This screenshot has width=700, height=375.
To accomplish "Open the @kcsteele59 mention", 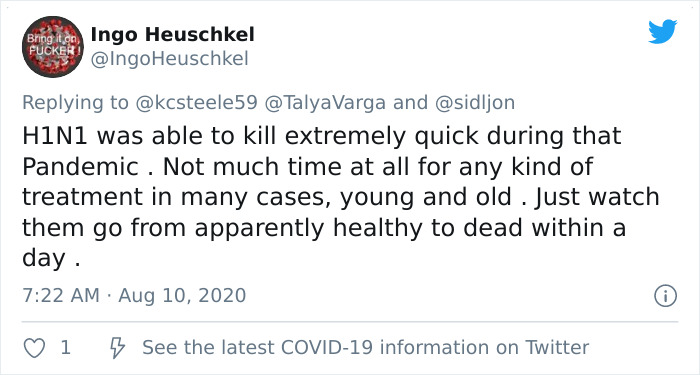I will tap(196, 103).
